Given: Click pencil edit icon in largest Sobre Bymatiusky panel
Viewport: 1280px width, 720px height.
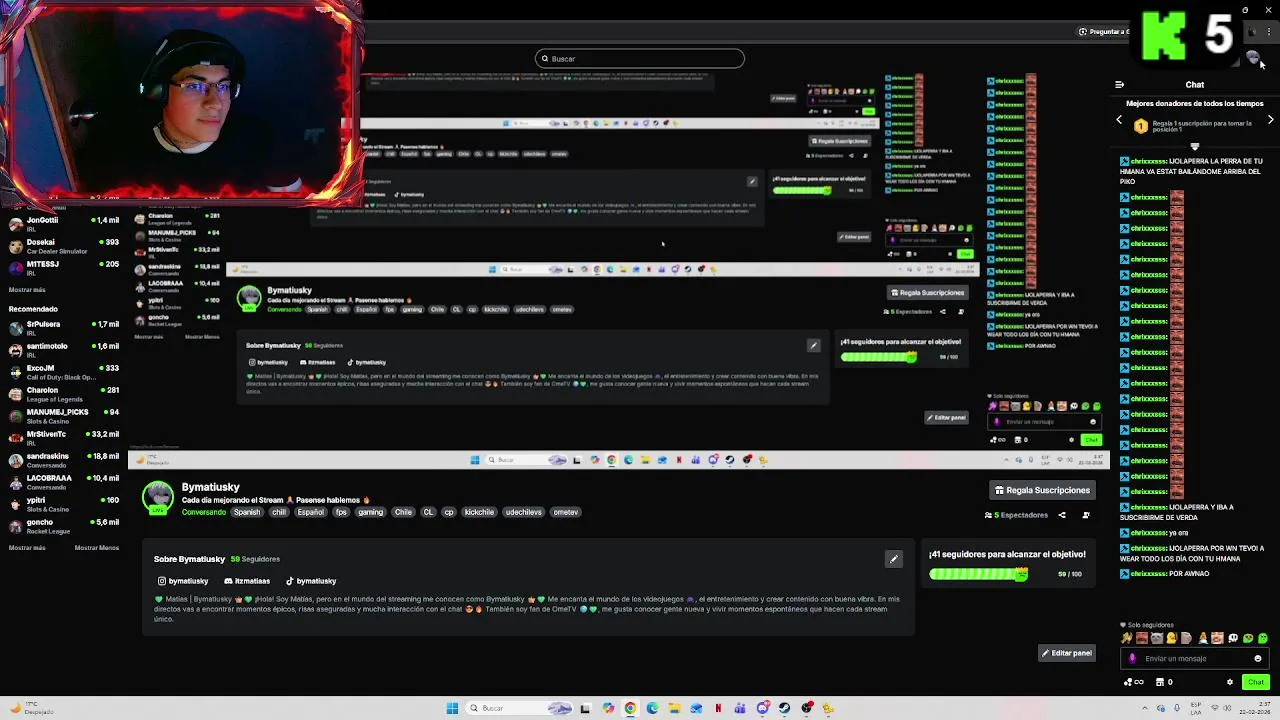Looking at the screenshot, I should pos(894,559).
